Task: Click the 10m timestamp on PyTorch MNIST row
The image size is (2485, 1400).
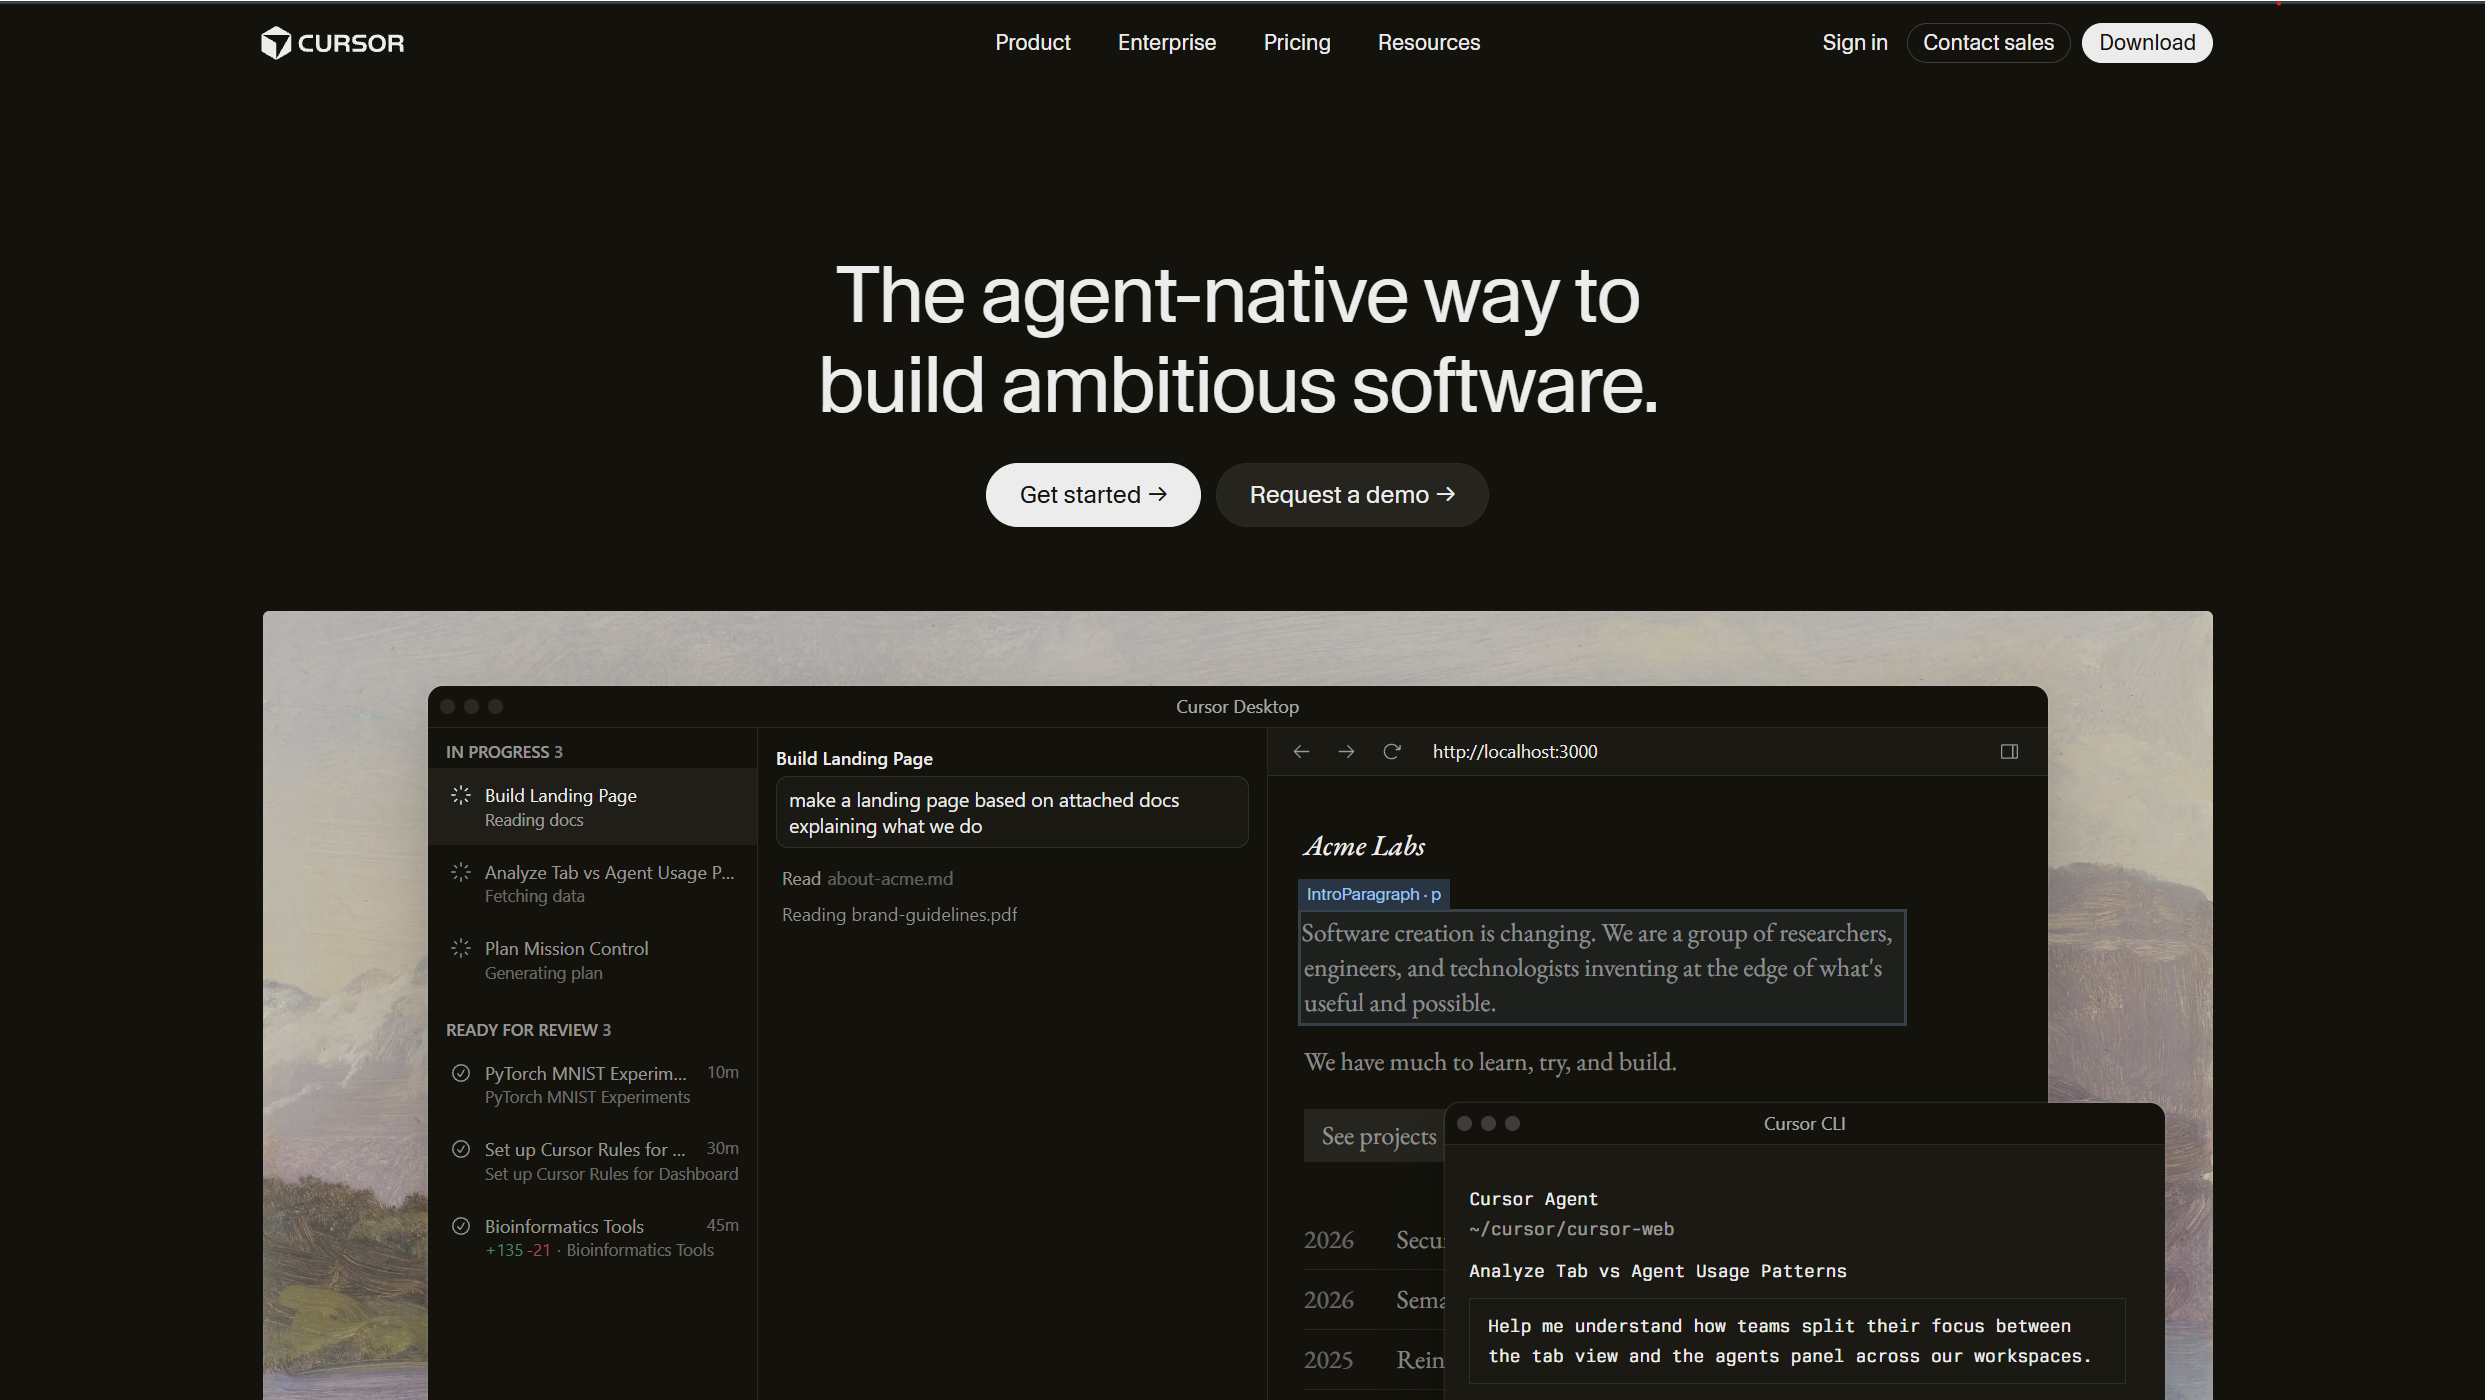Action: click(x=722, y=1073)
